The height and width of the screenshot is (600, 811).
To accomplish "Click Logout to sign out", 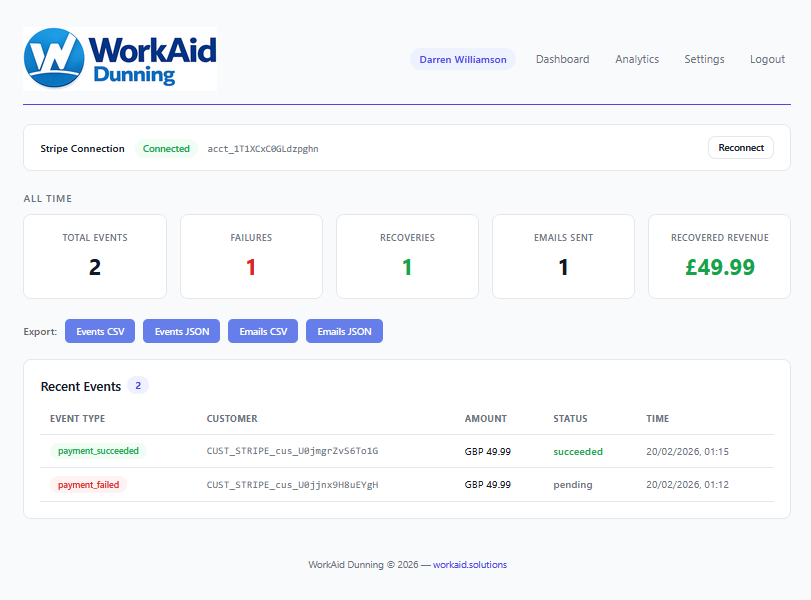I will pos(766,59).
